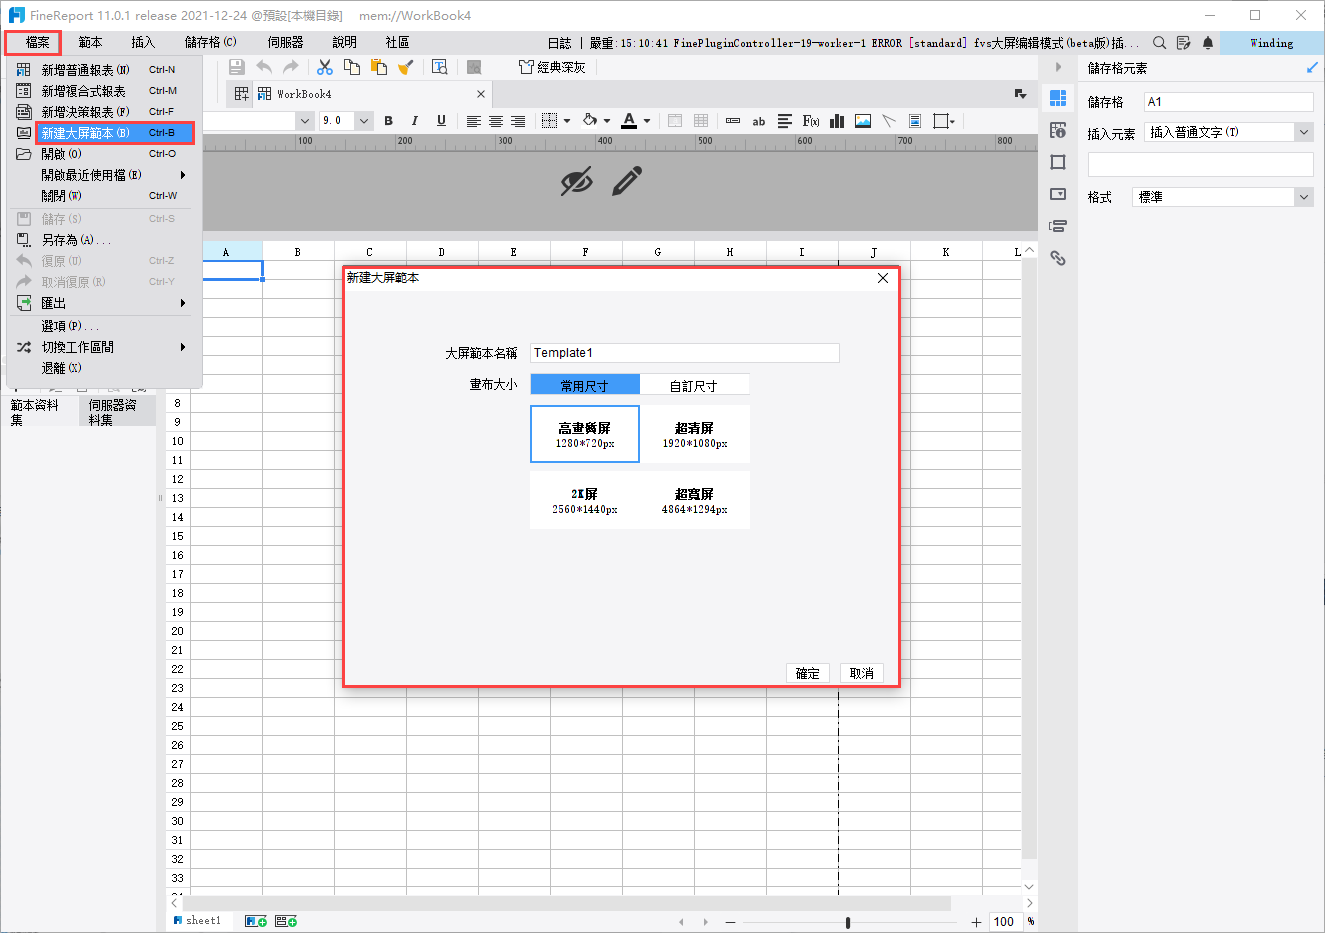Open the floating element square icon

click(x=1058, y=162)
